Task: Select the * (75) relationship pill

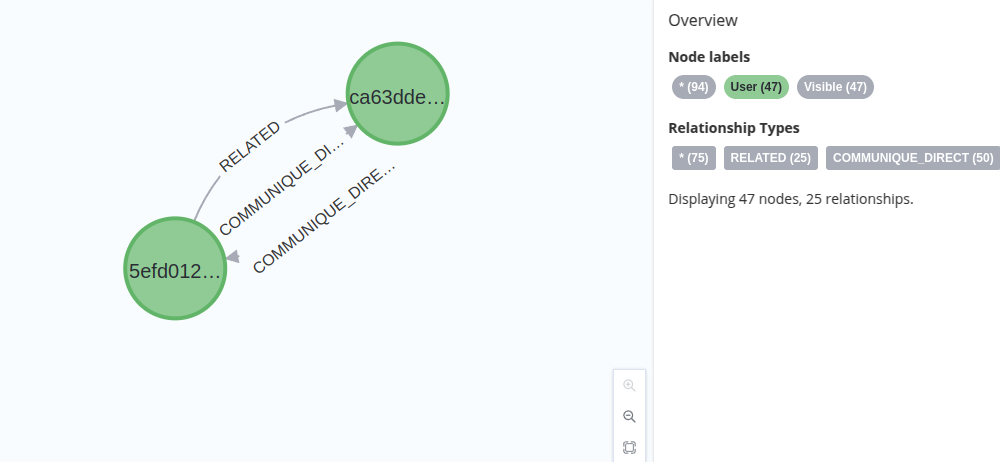Action: point(694,158)
